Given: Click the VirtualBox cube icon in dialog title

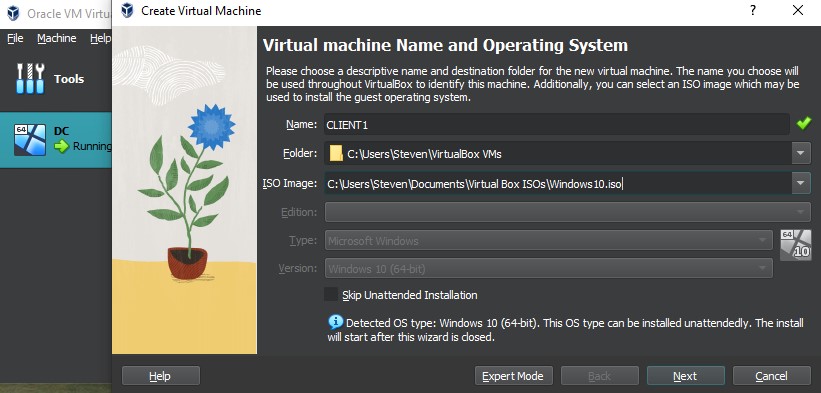Looking at the screenshot, I should click(x=127, y=10).
